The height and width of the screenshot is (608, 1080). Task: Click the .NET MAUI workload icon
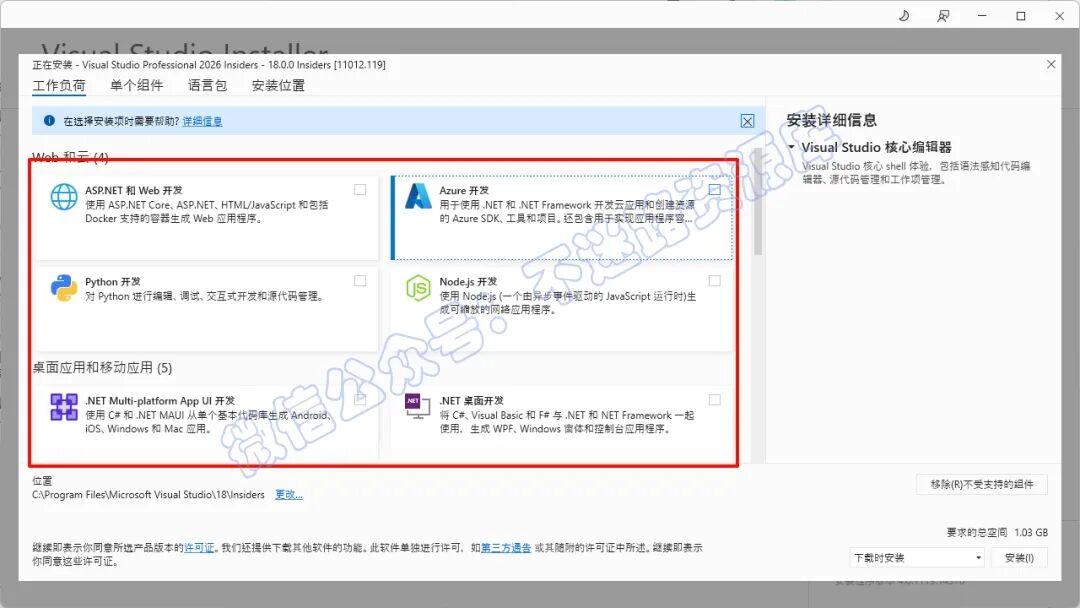coord(64,407)
